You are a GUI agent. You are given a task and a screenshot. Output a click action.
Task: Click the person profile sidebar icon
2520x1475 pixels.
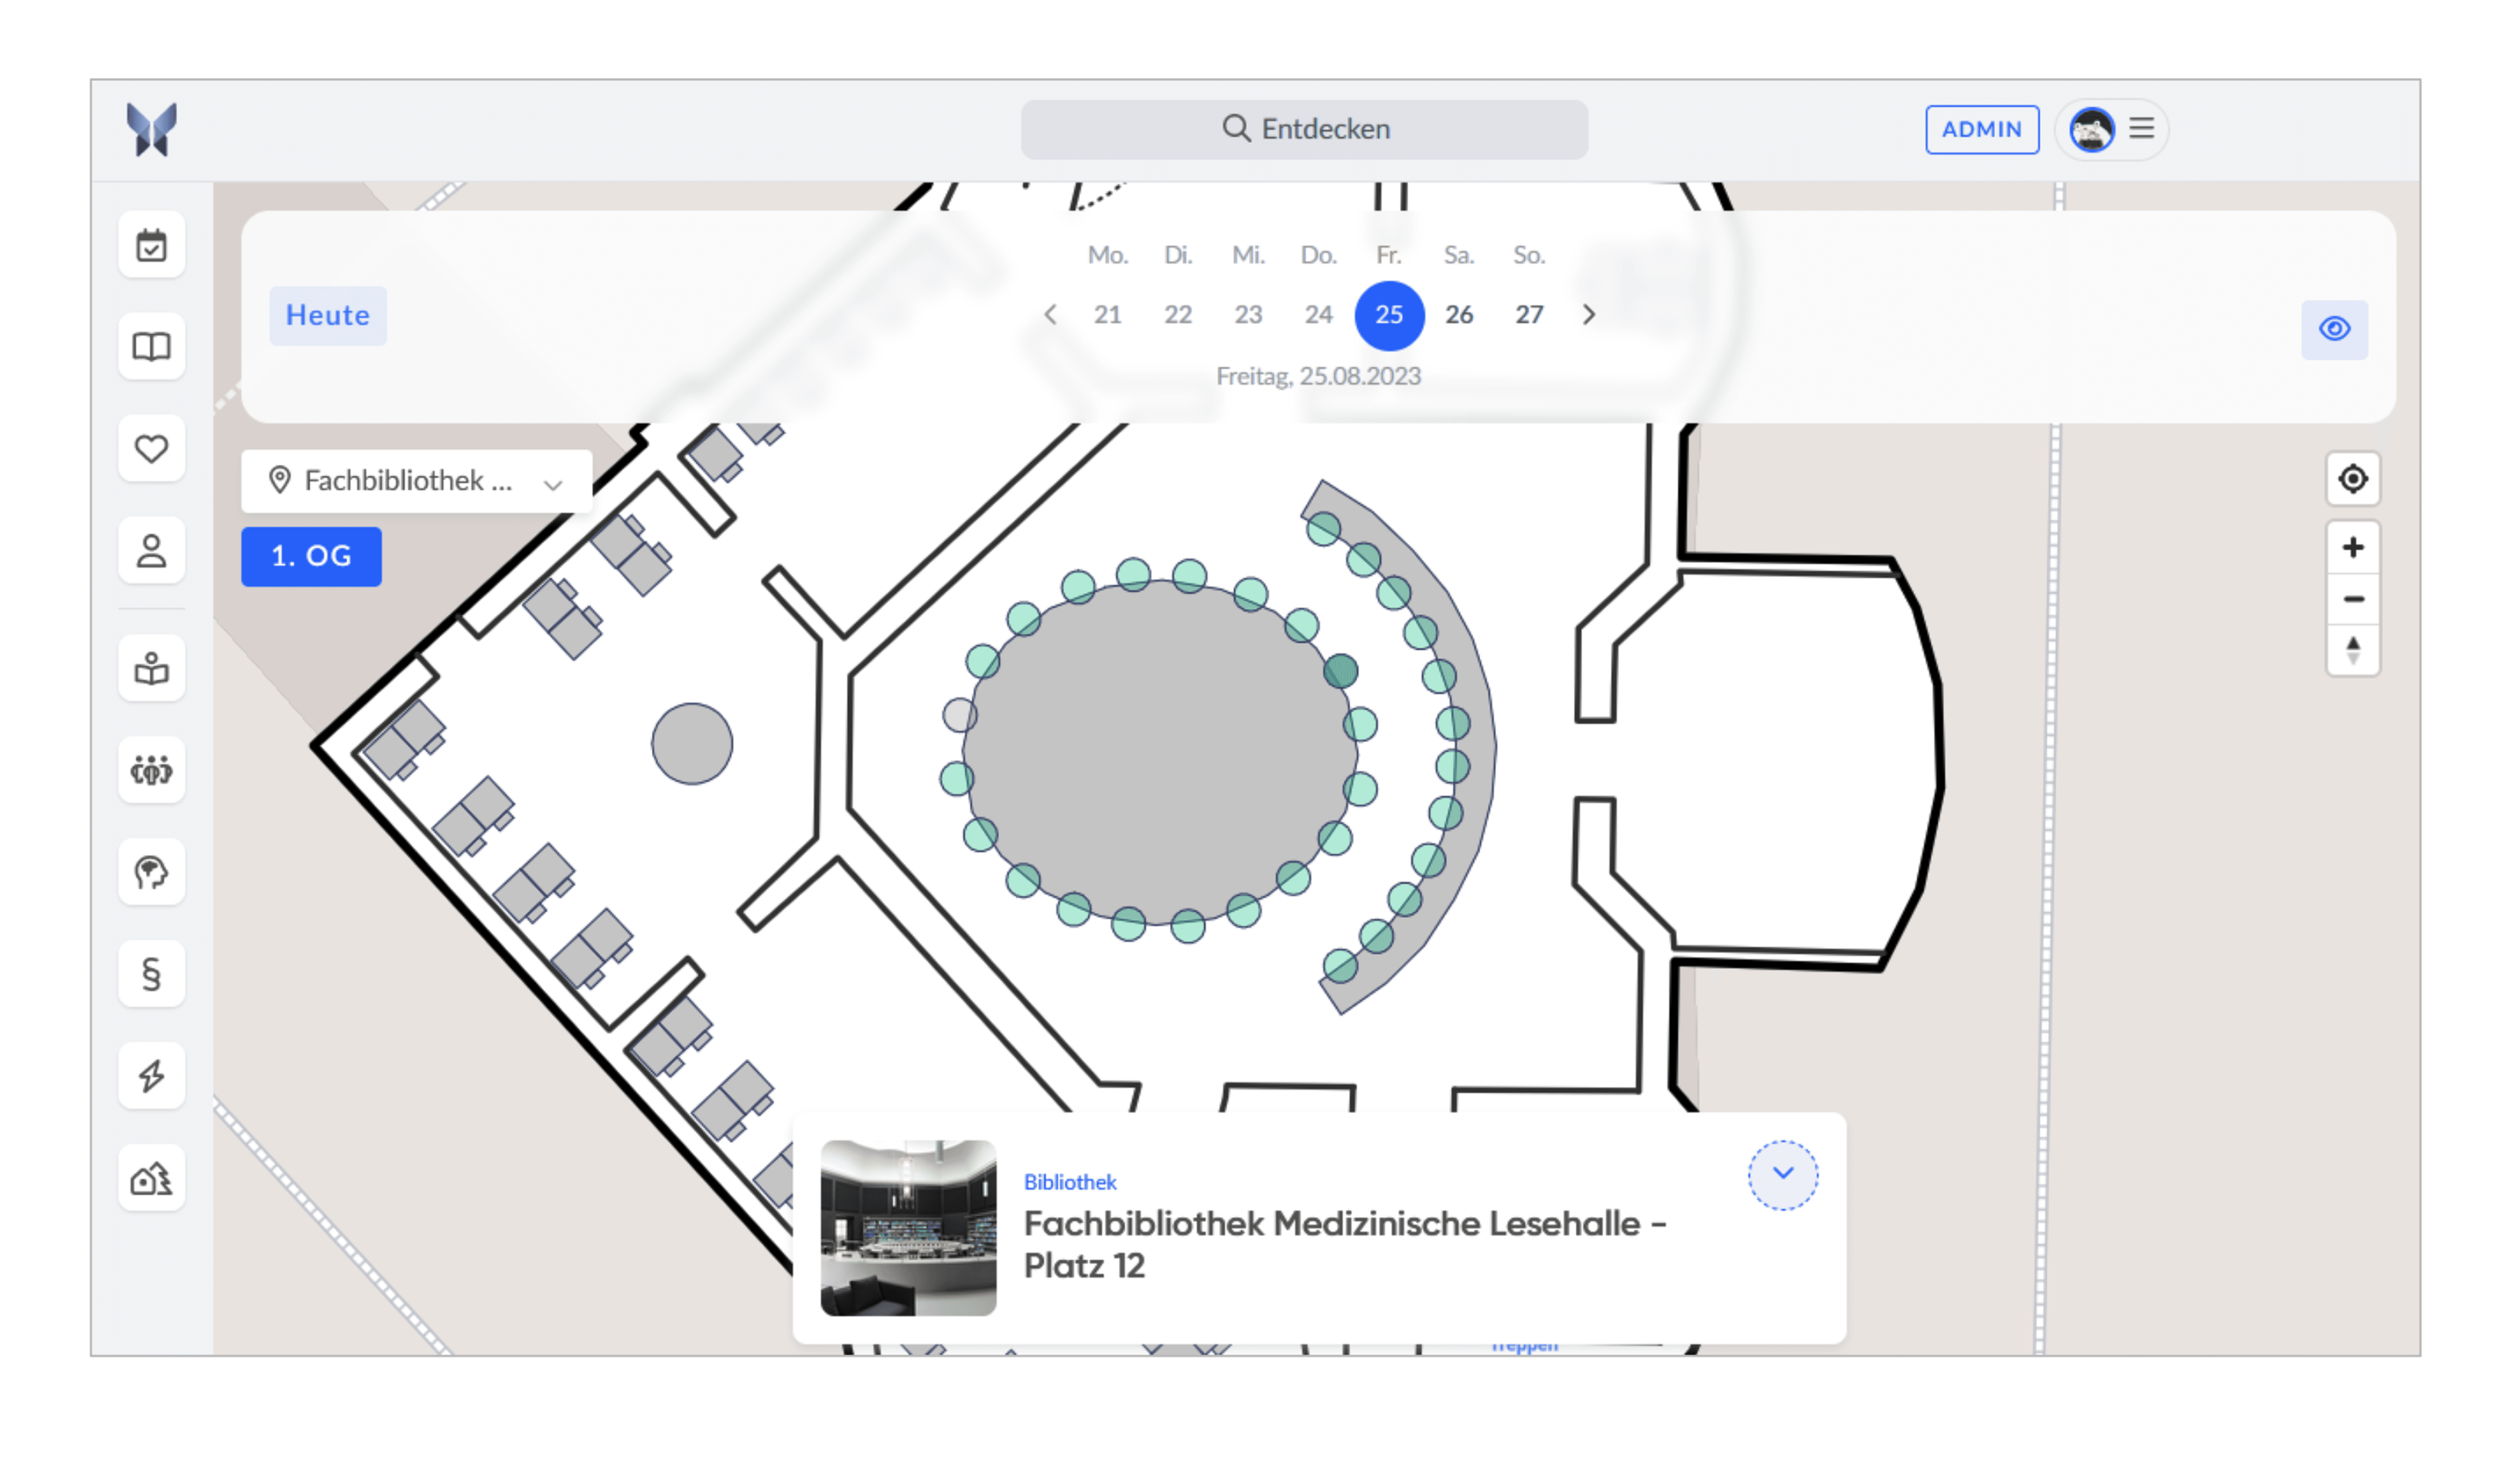click(151, 551)
